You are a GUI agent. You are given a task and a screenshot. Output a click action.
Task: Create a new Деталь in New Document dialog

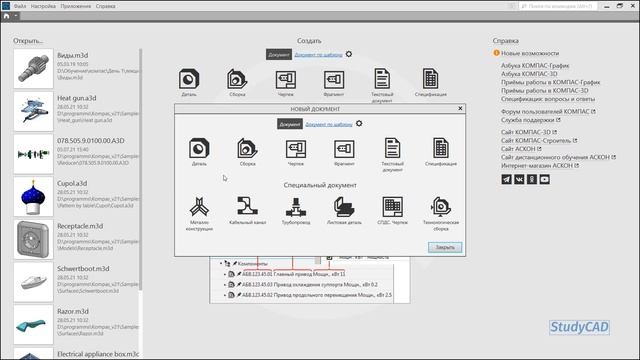(199, 151)
